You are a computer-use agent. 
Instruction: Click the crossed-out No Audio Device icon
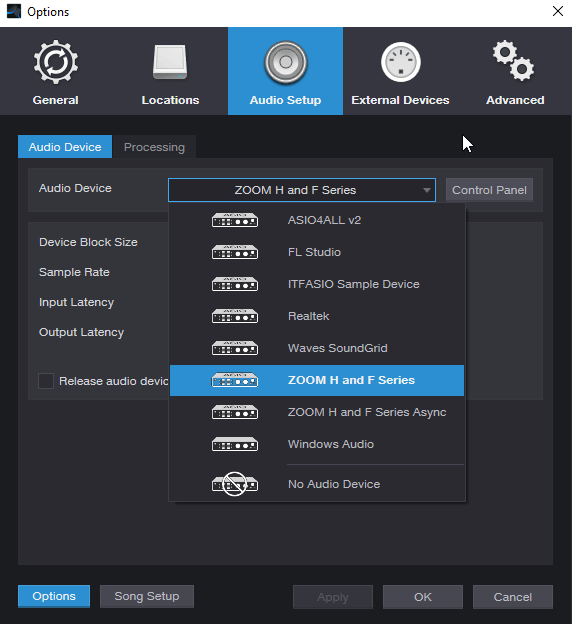(x=235, y=484)
